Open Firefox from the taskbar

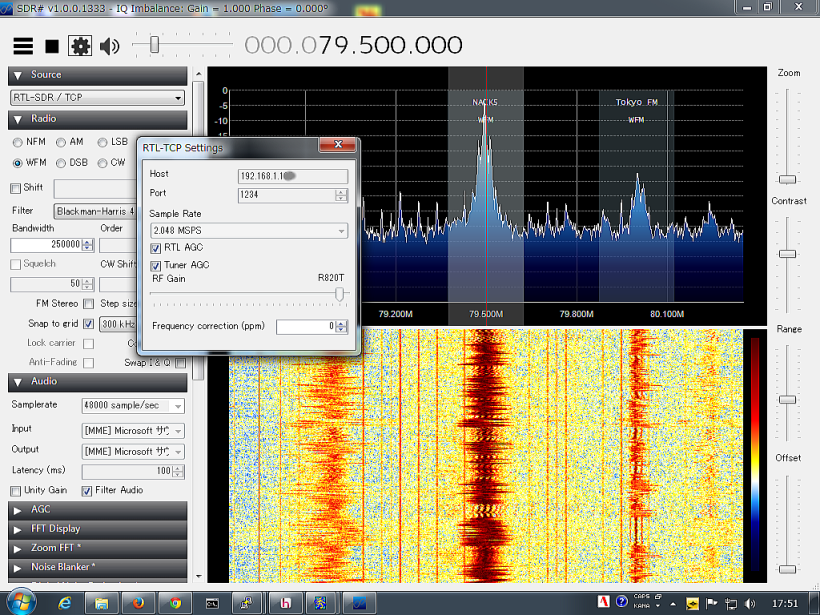[138, 603]
